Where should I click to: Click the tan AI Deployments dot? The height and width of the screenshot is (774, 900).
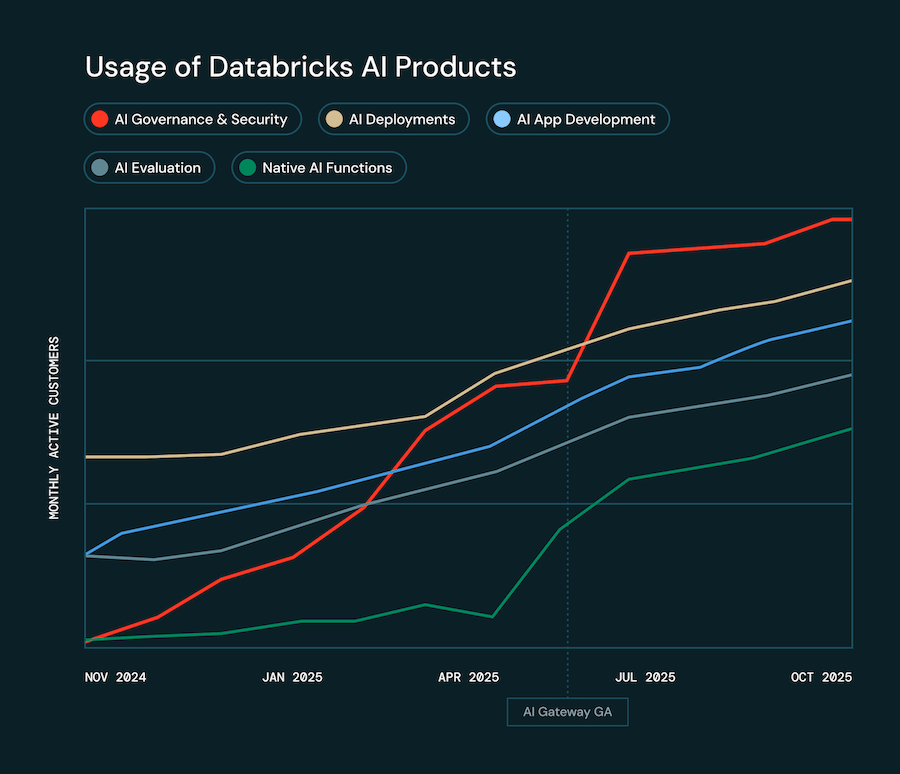click(x=335, y=119)
